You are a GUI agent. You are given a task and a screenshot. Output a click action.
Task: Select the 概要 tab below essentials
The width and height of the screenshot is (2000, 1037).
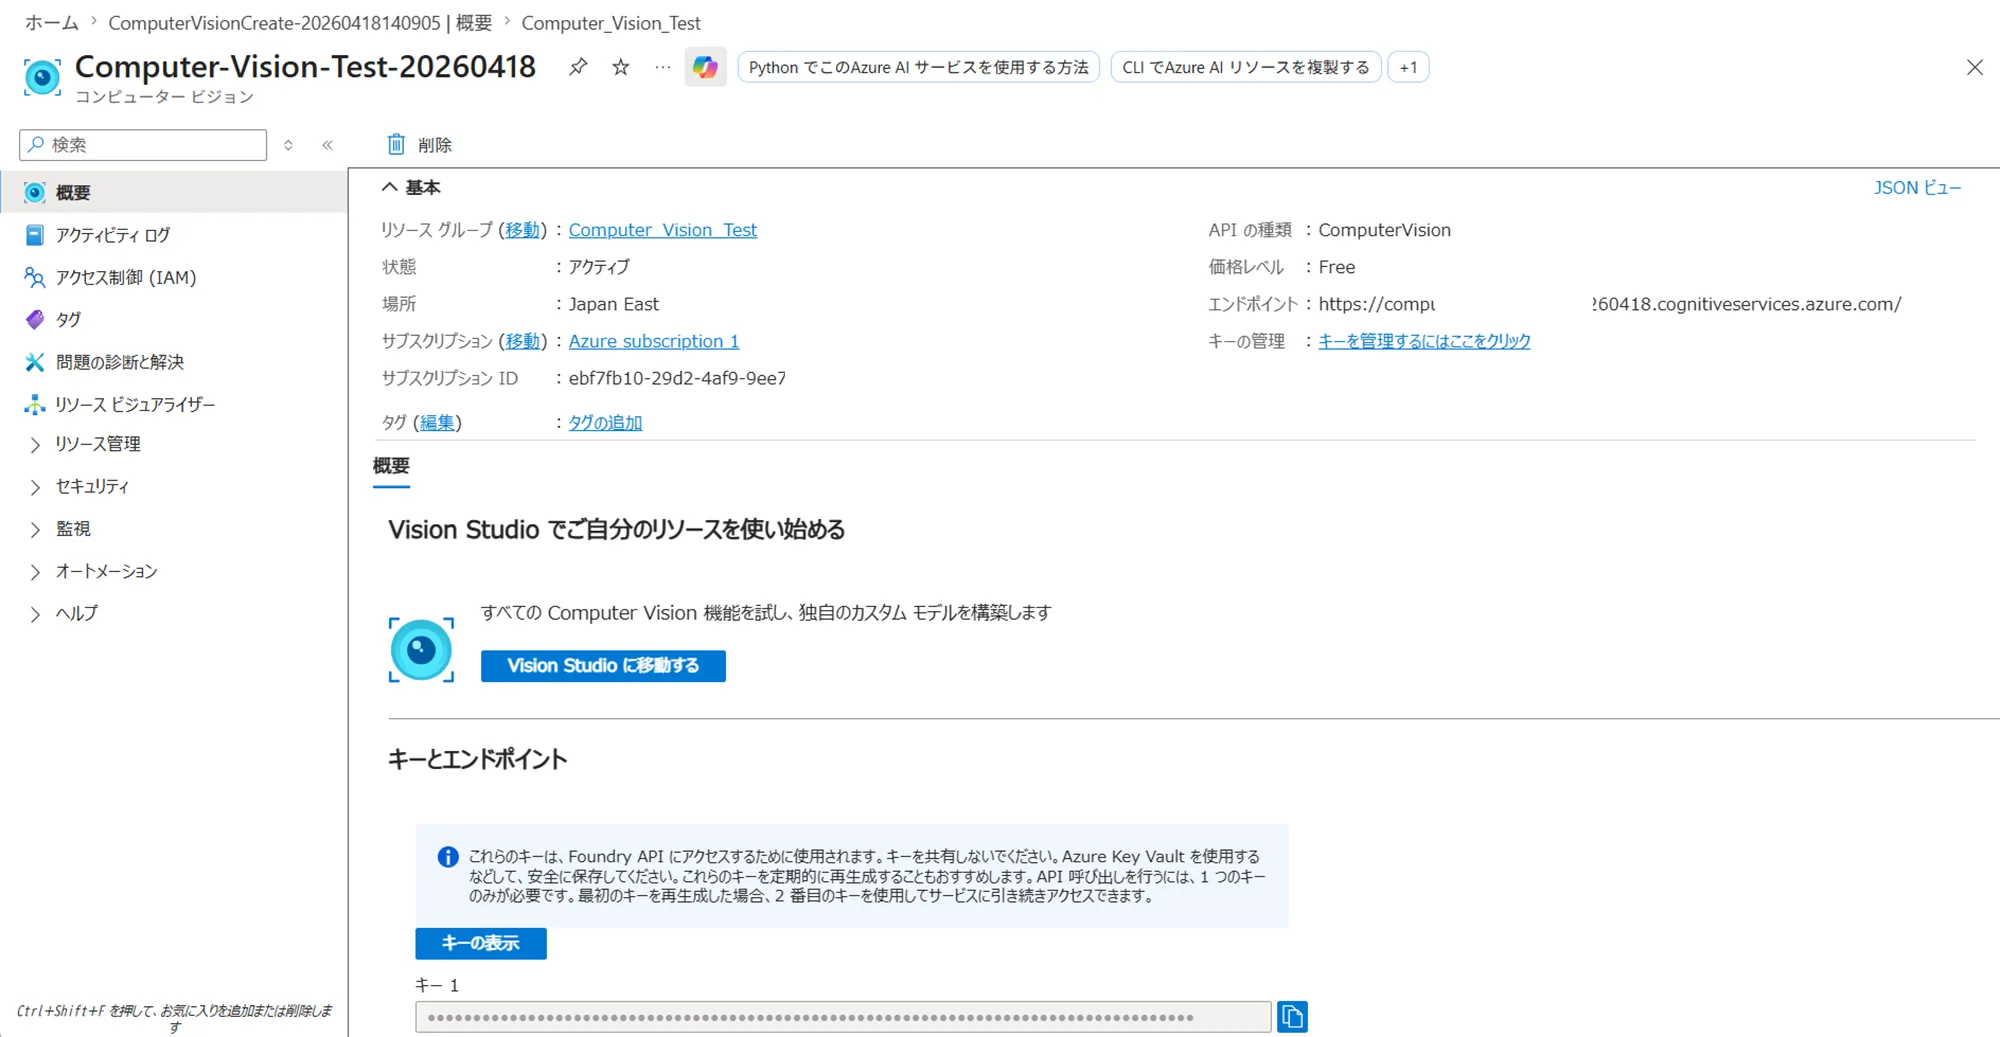(391, 466)
